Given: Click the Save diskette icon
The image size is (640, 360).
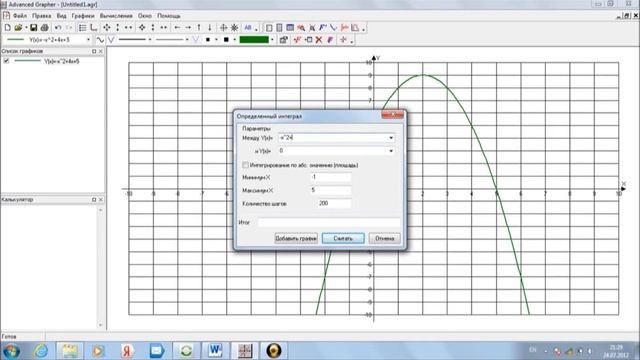Looking at the screenshot, I should pyautogui.click(x=33, y=28).
